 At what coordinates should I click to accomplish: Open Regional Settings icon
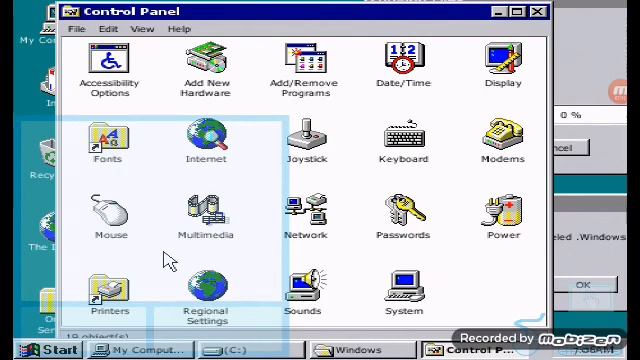tap(208, 286)
